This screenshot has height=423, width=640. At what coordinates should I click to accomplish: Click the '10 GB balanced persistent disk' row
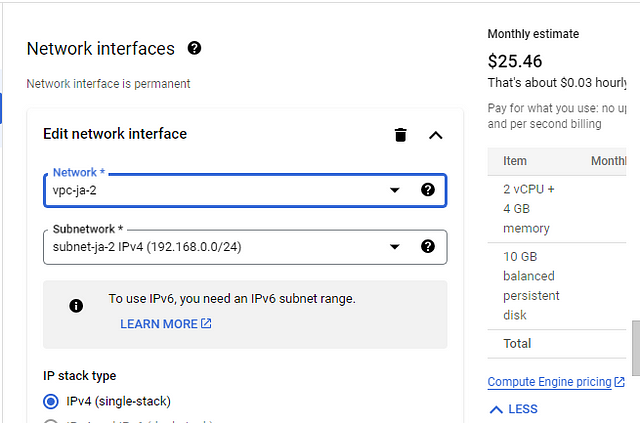coord(557,286)
